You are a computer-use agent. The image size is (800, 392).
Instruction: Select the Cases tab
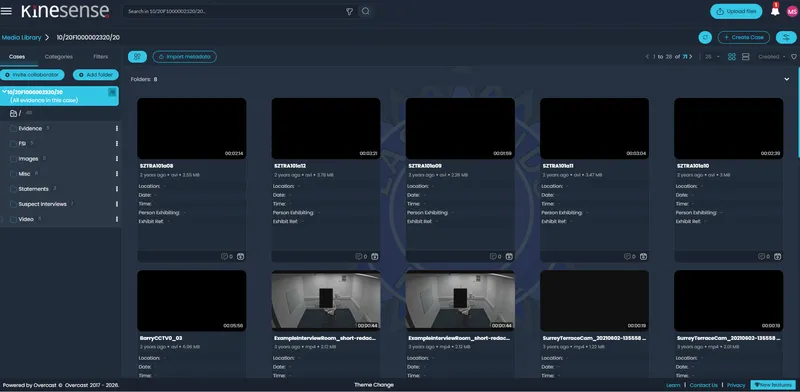pyautogui.click(x=17, y=57)
